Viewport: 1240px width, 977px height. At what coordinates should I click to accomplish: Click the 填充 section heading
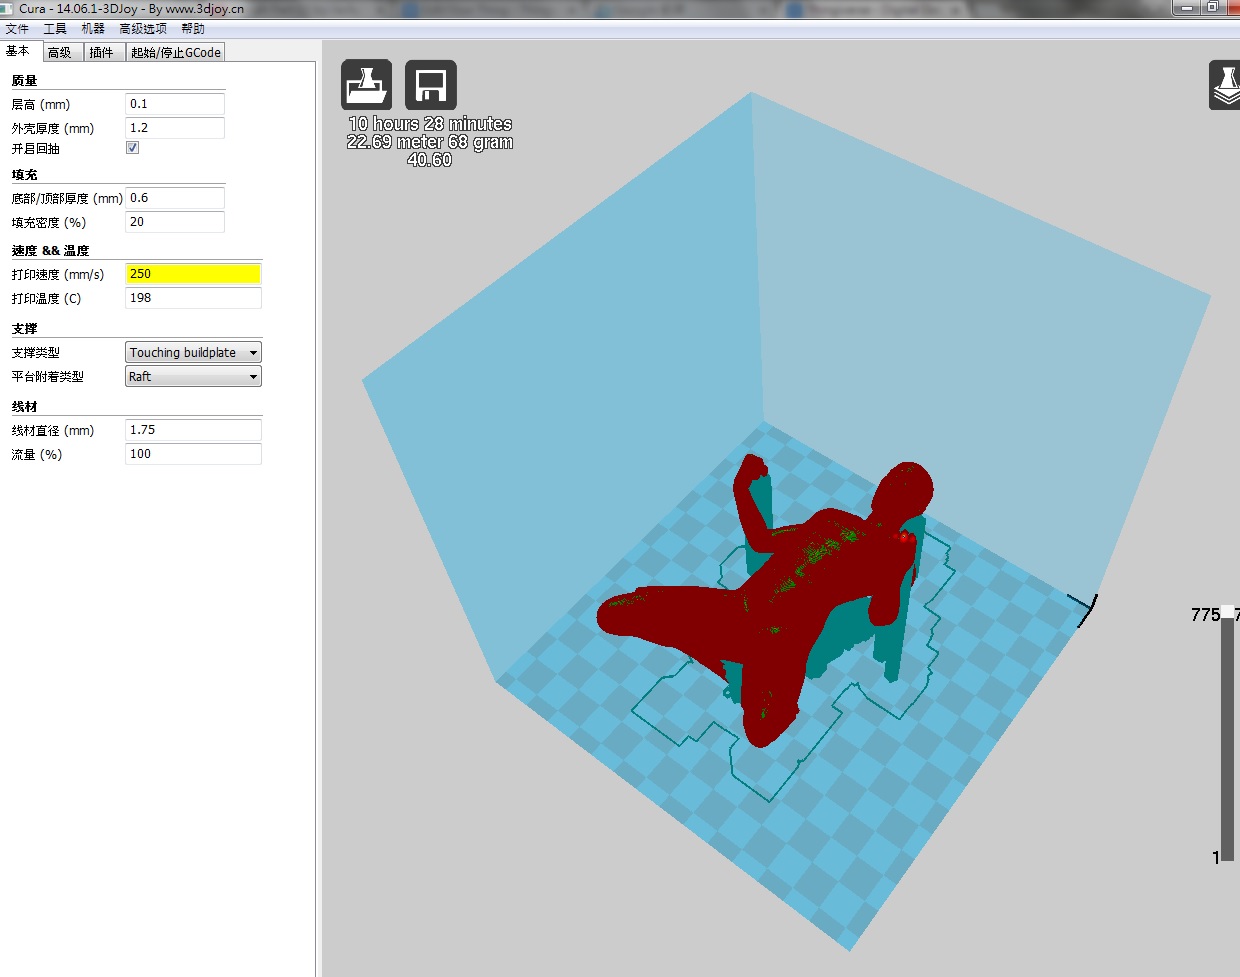click(x=24, y=174)
